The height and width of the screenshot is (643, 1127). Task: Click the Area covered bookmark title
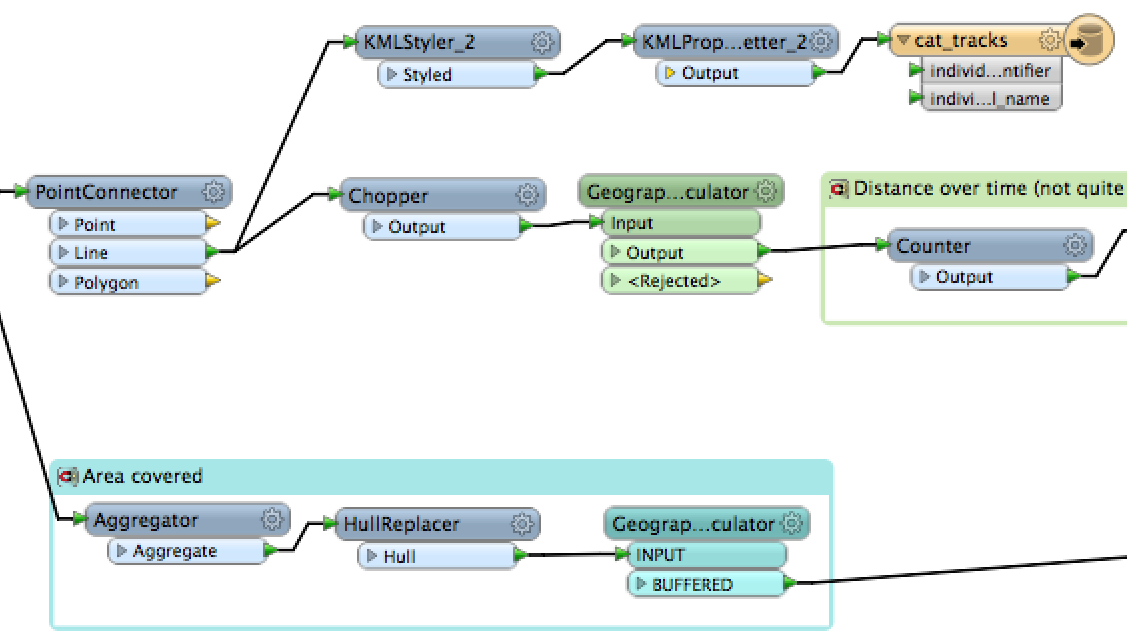point(143,476)
